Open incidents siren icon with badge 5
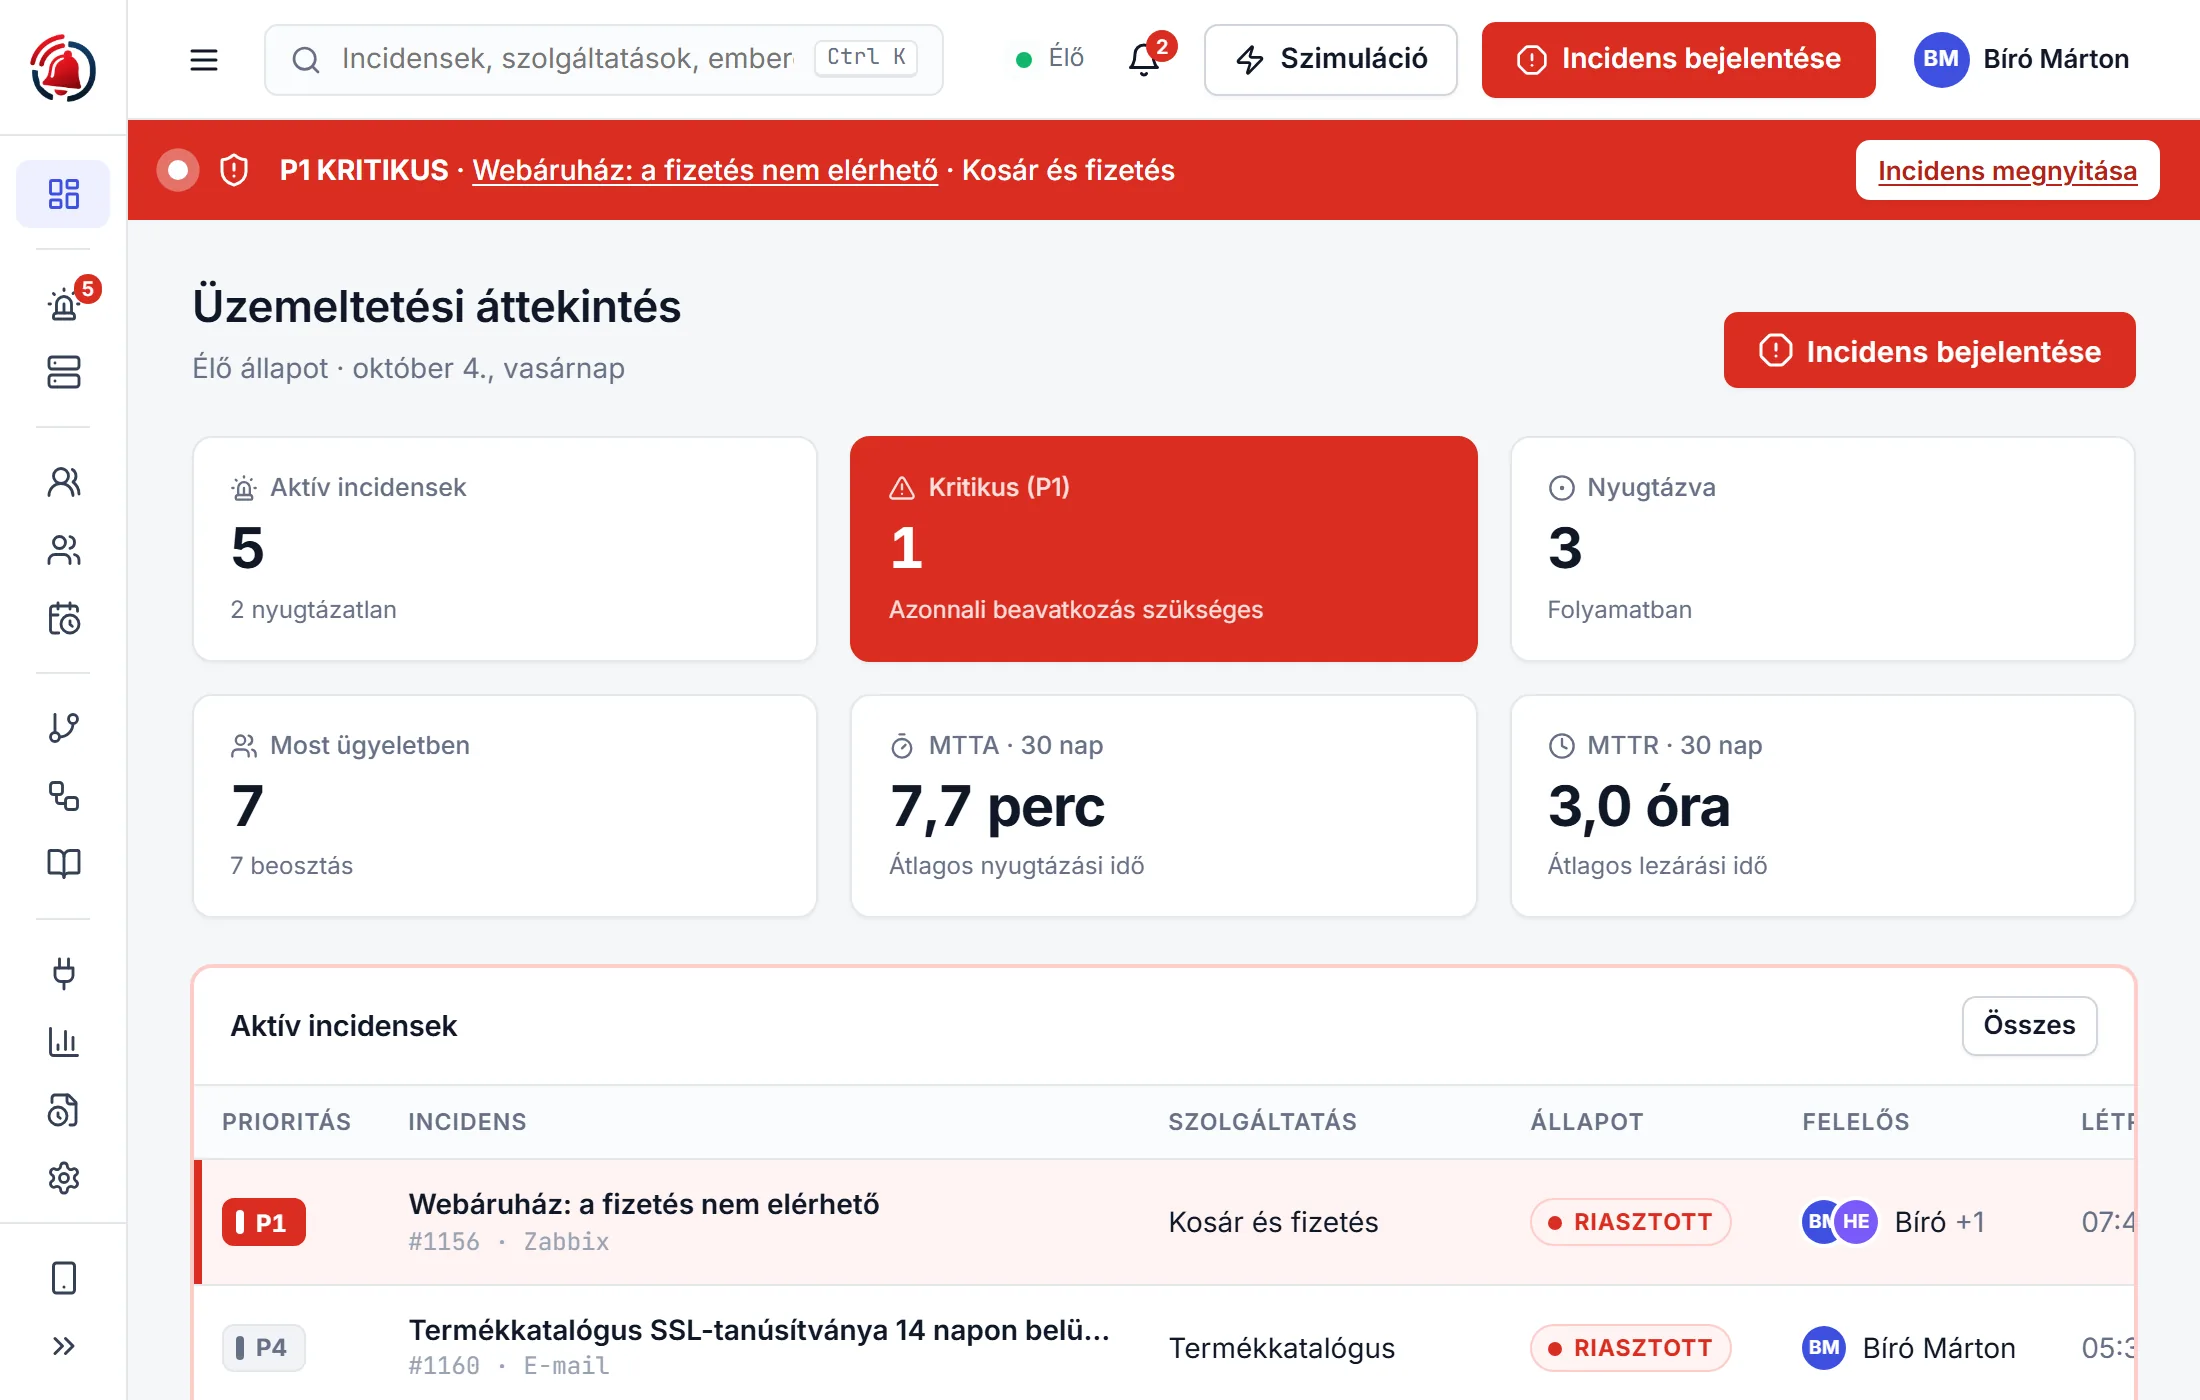2200x1400 pixels. tap(64, 303)
